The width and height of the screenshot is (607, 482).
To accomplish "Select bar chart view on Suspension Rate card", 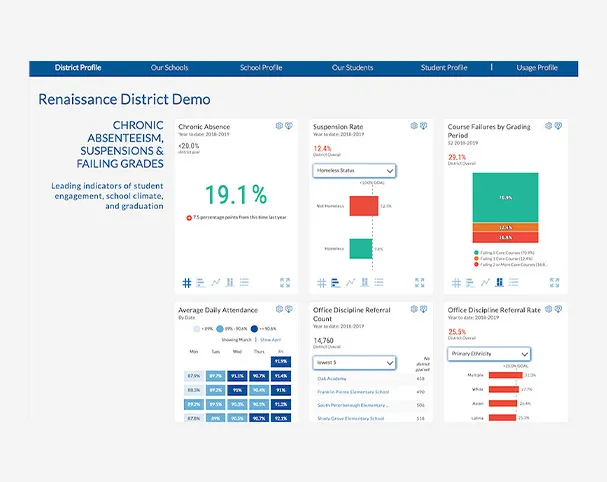I will pos(336,283).
